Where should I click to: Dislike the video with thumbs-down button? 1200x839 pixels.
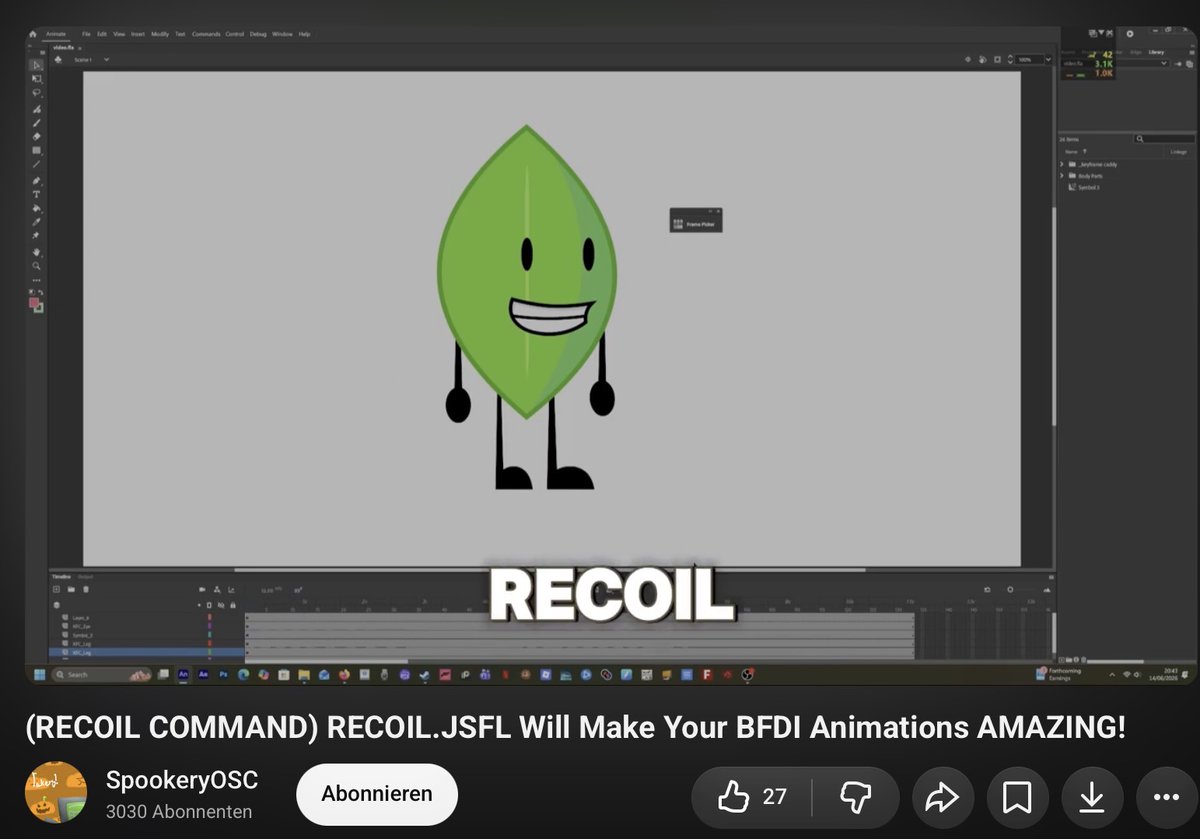tap(856, 797)
